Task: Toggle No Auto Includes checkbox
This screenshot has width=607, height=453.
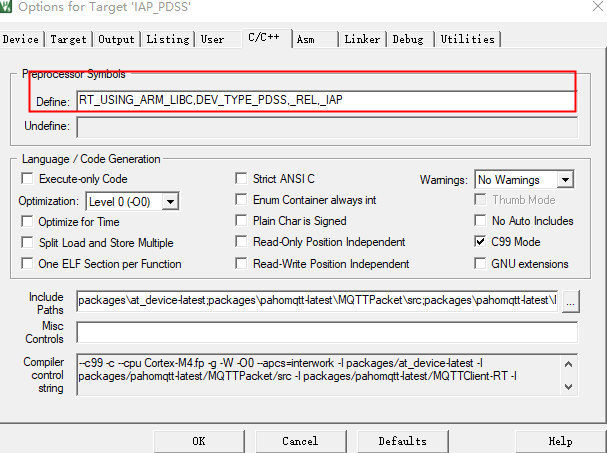Action: [480, 221]
